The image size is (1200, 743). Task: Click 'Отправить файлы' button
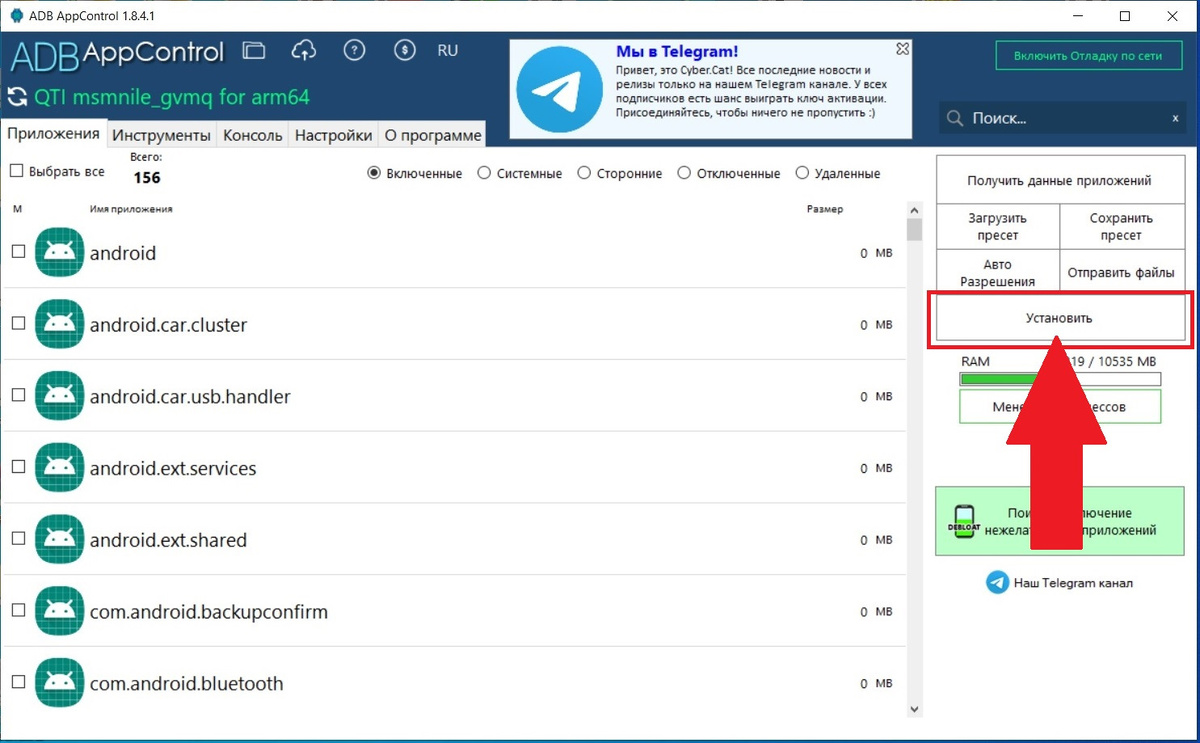(x=1122, y=273)
